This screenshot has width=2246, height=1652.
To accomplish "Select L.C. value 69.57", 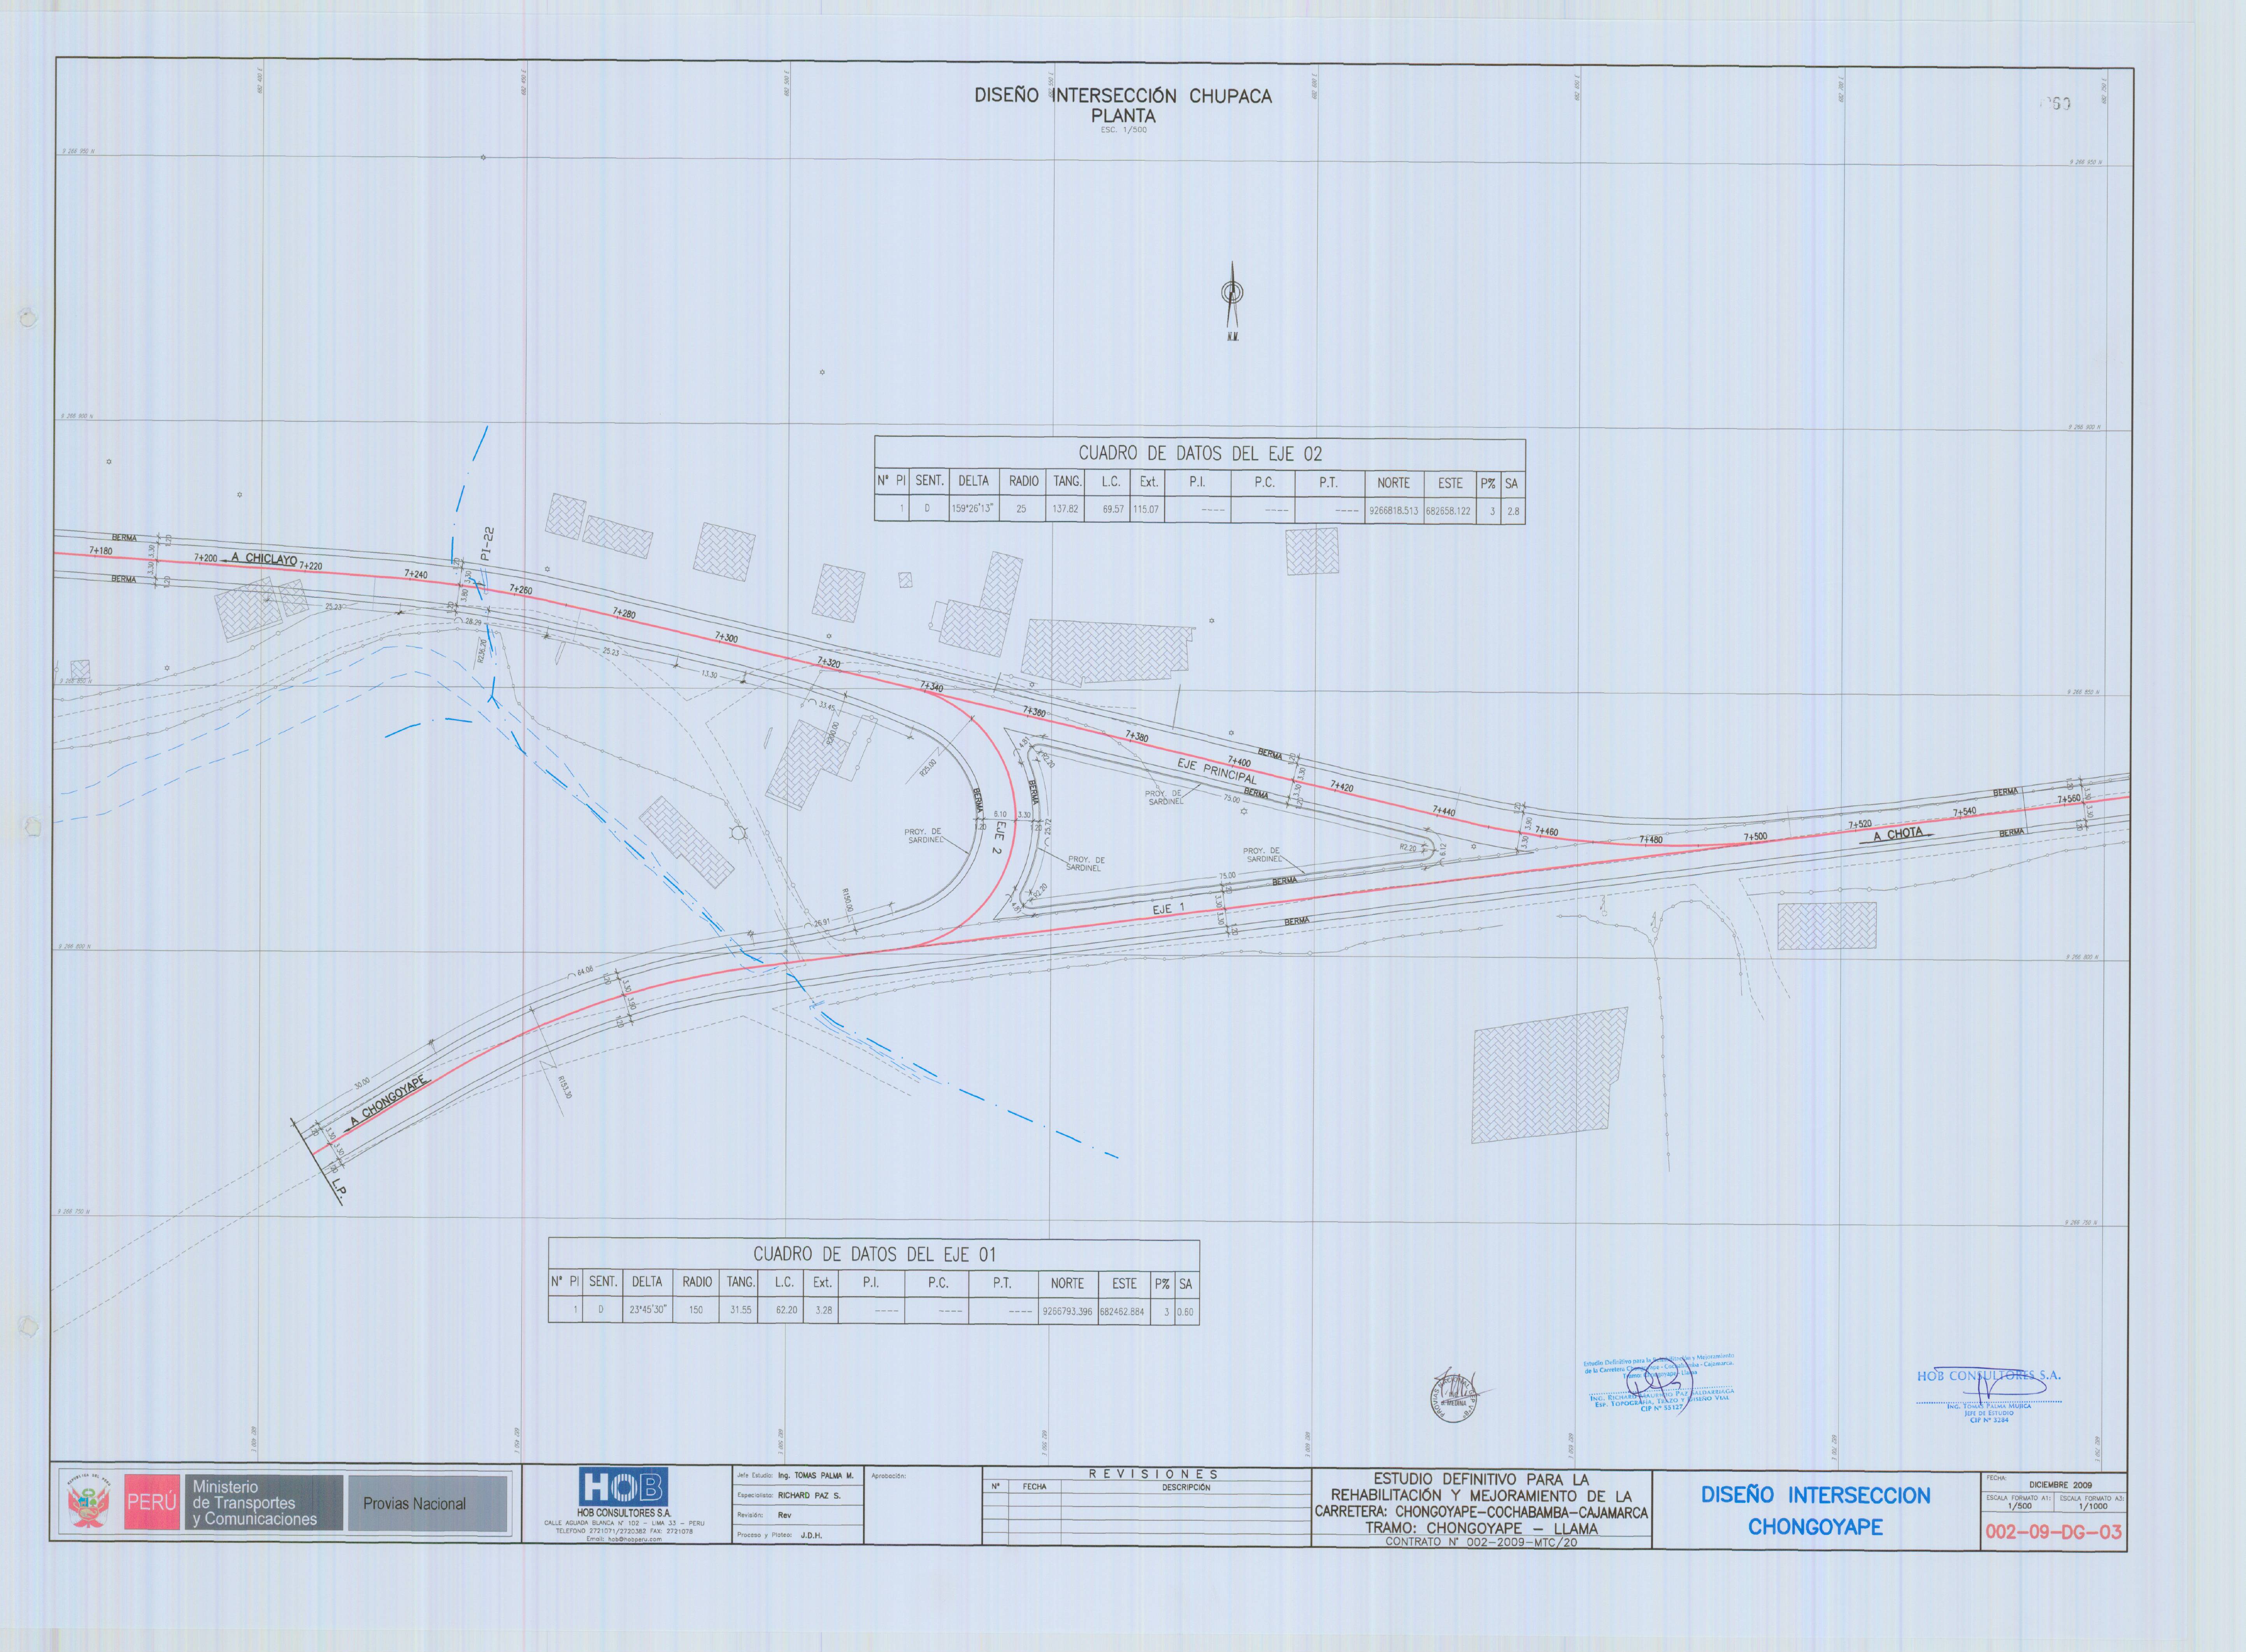I will pos(1112,509).
